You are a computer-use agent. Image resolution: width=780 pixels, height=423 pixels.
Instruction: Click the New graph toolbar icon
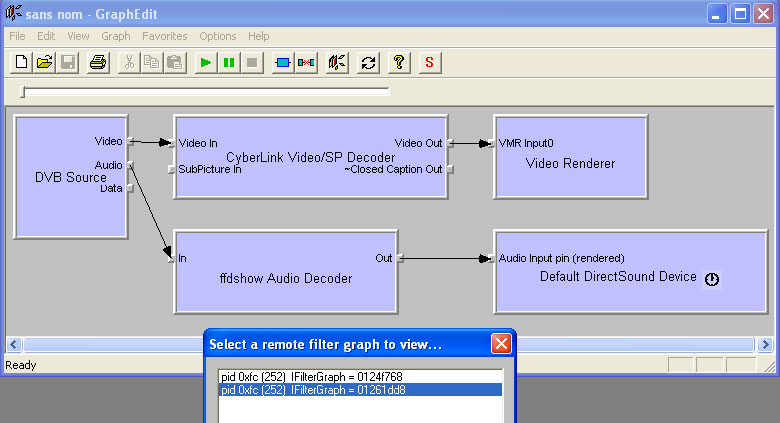(21, 63)
